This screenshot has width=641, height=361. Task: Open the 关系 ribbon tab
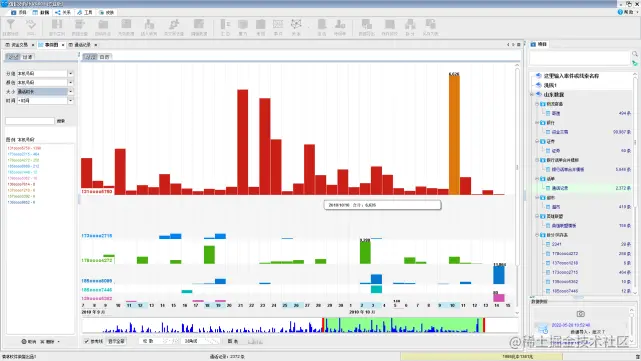coord(63,12)
